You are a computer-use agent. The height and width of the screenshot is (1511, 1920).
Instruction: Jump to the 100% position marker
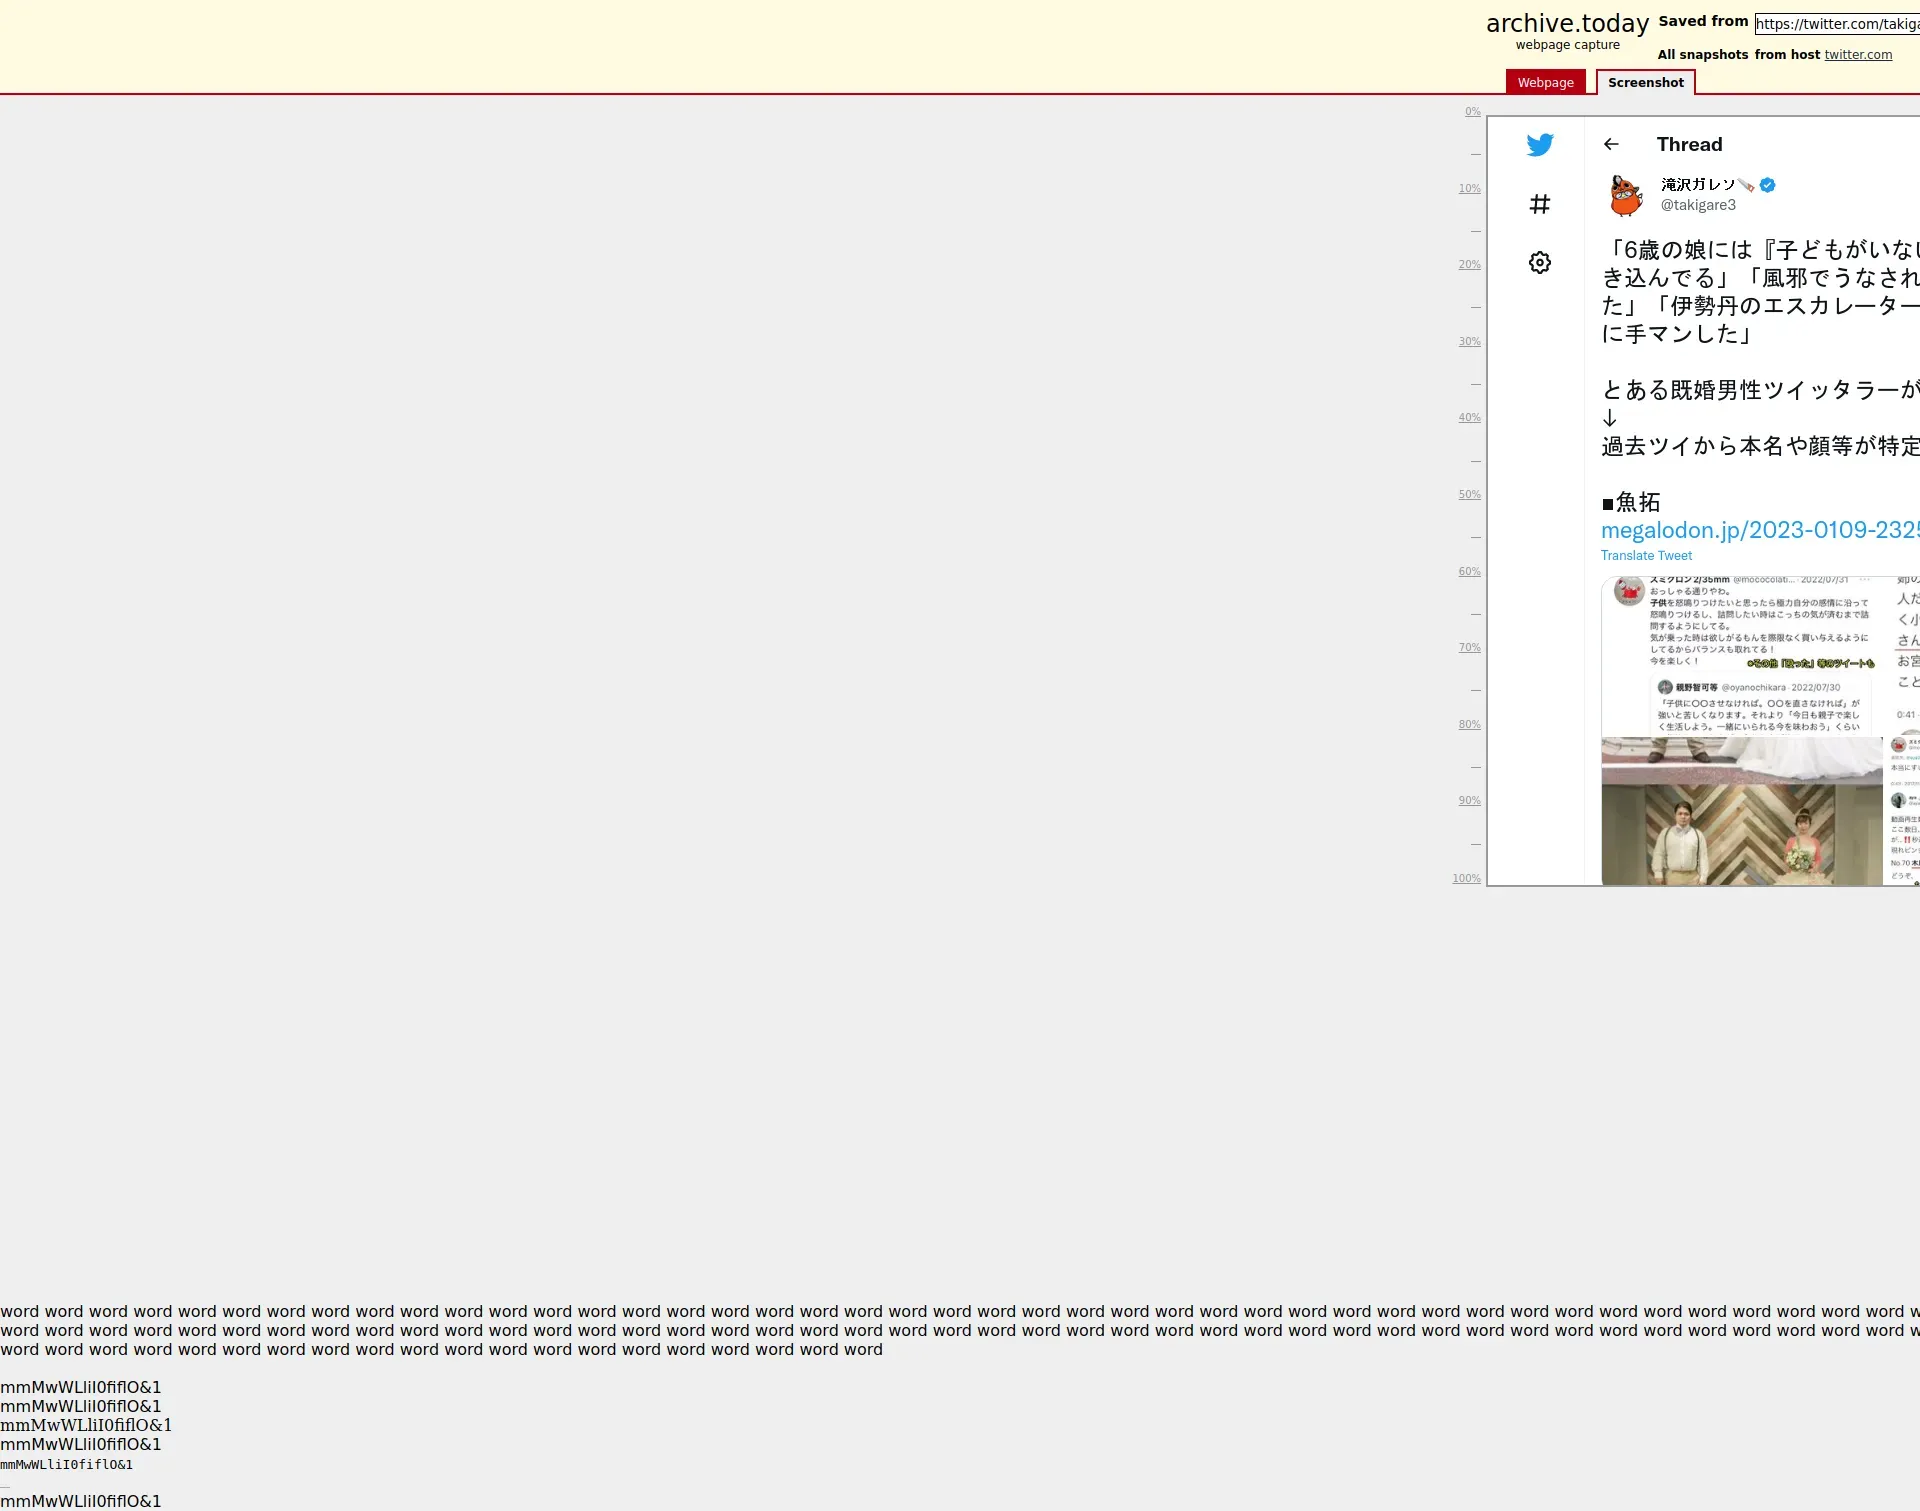coord(1466,878)
